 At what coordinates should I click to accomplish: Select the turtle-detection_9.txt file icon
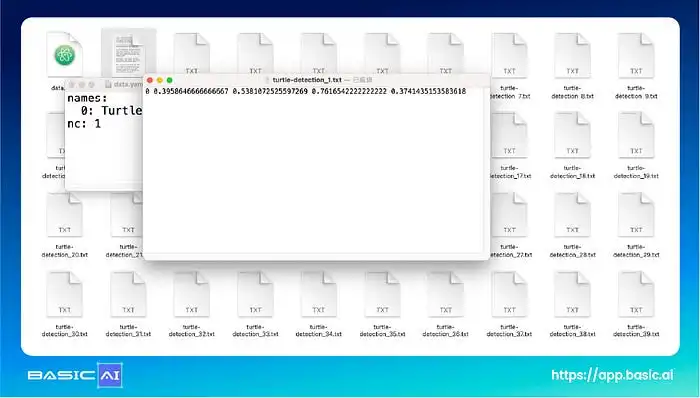click(636, 55)
